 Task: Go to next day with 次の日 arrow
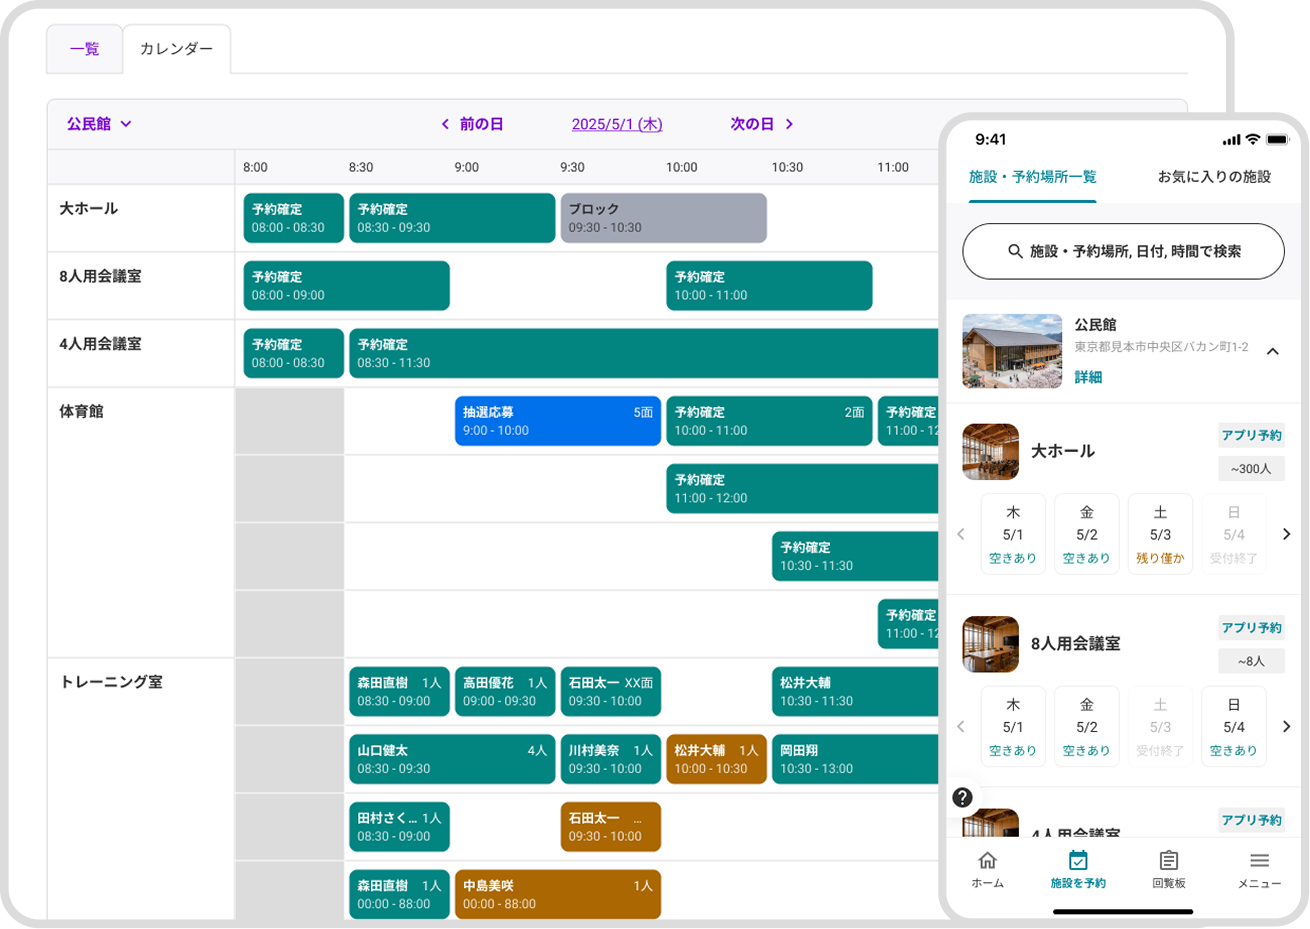point(789,125)
